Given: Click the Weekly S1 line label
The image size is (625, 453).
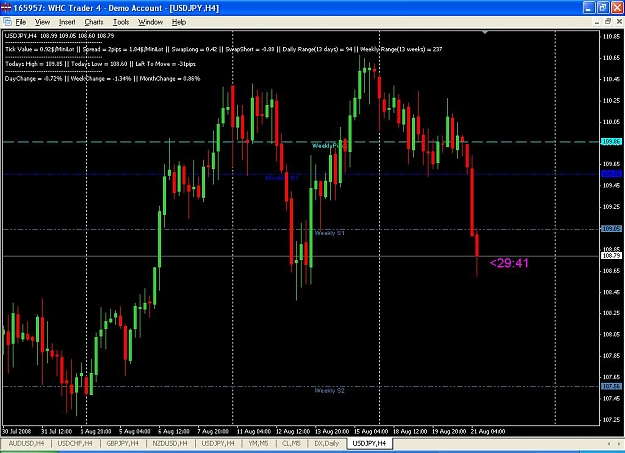Looking at the screenshot, I should click(329, 233).
